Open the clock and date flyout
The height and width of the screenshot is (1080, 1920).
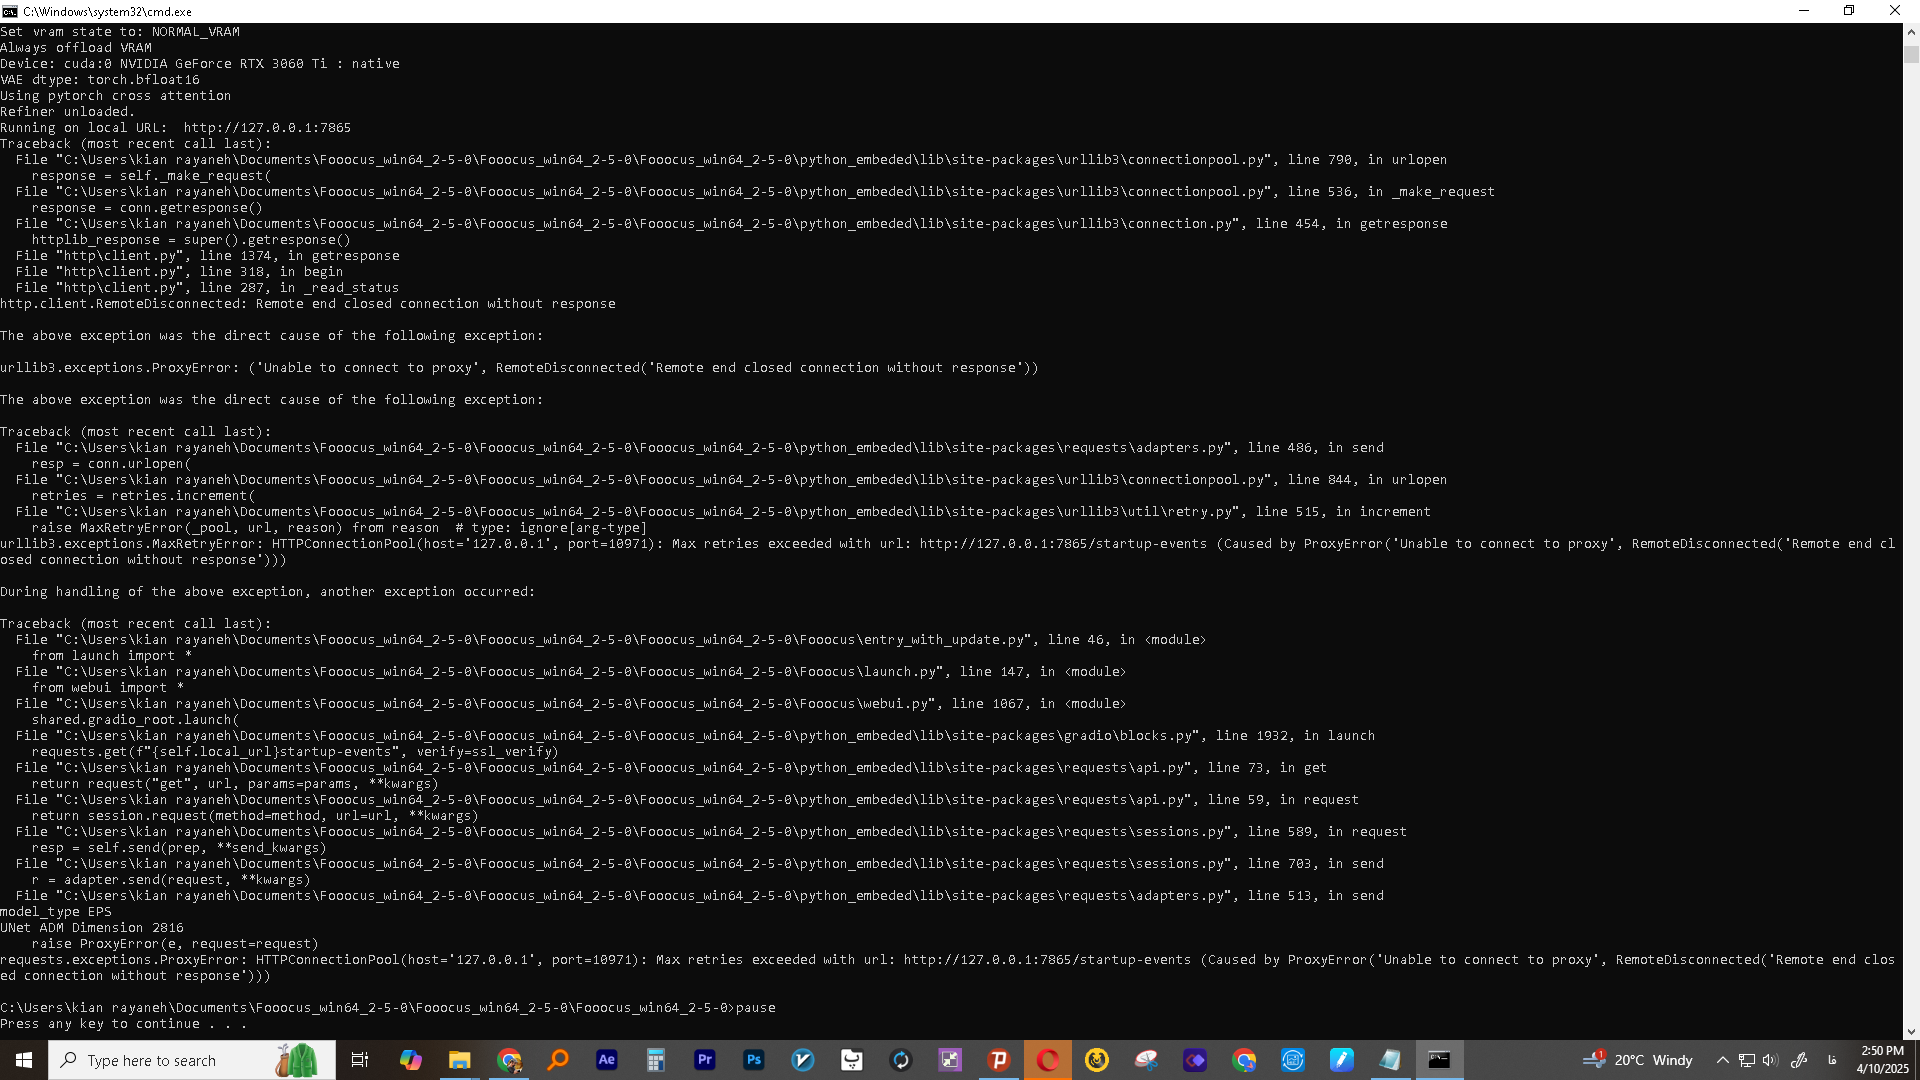[x=1882, y=1060]
